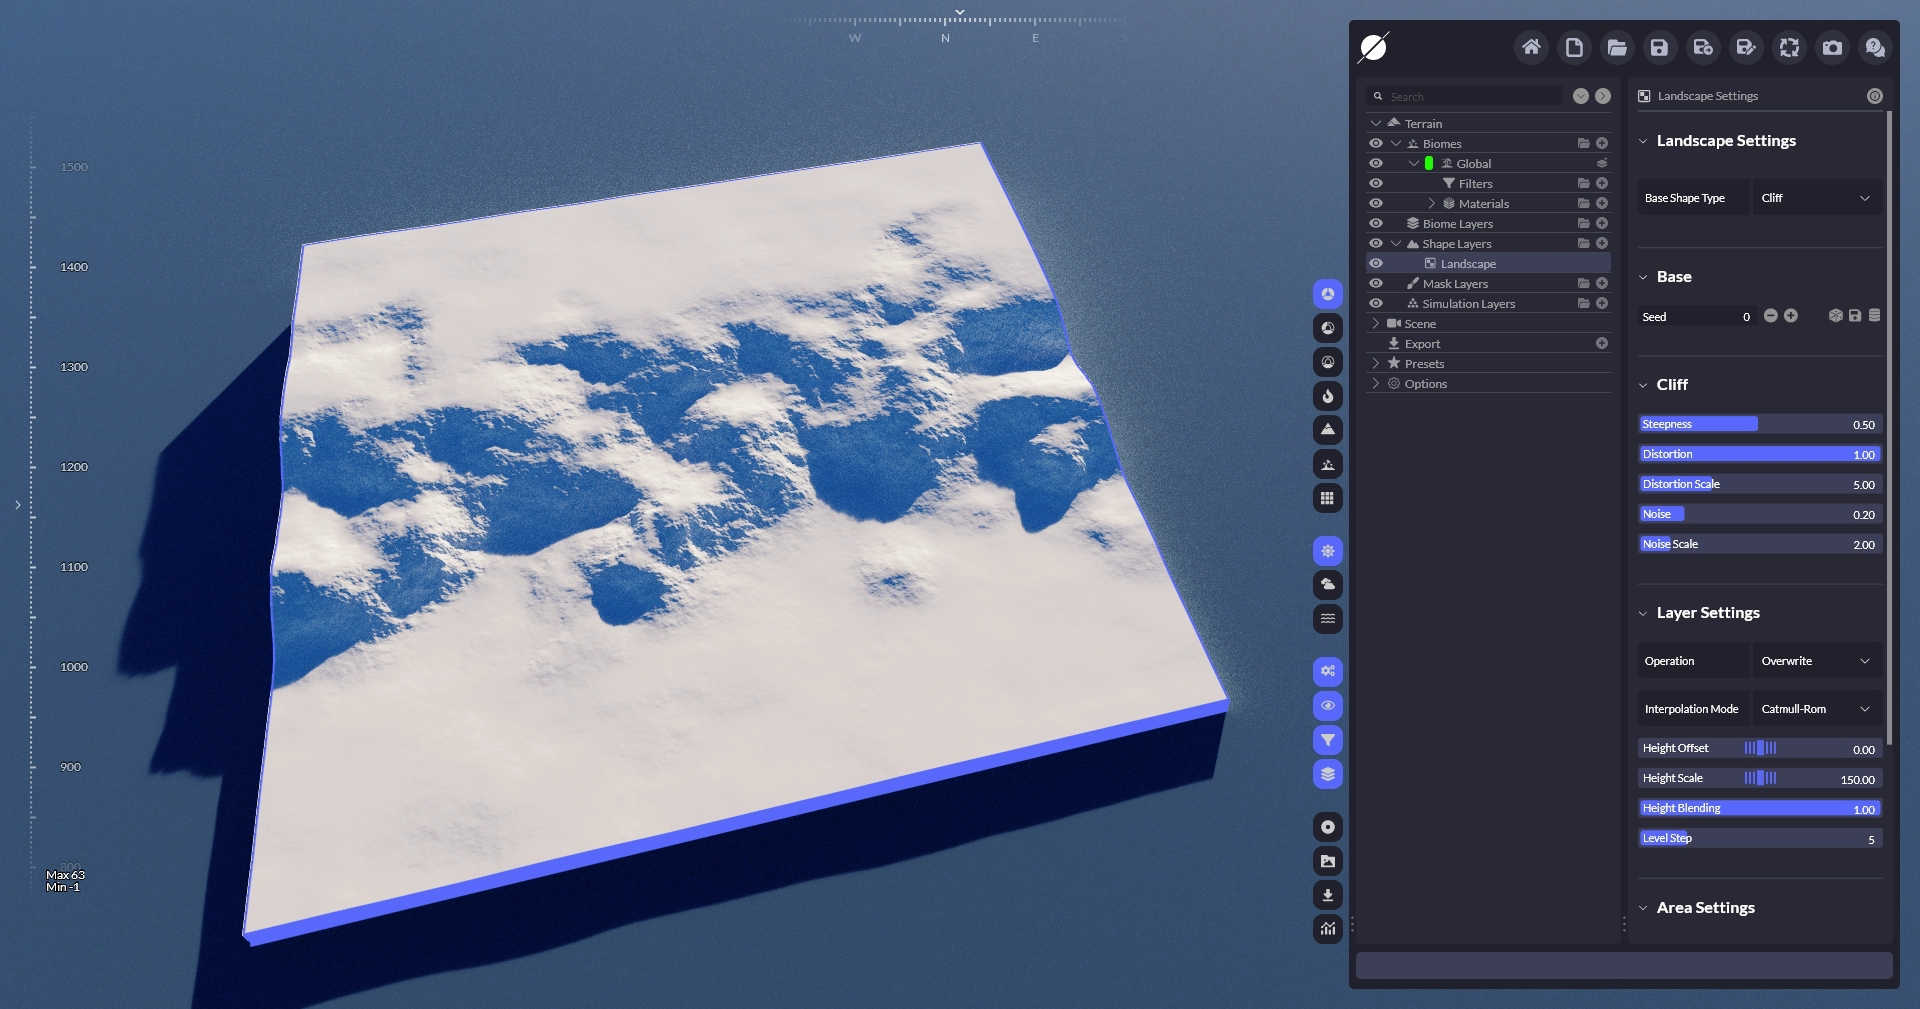This screenshot has height=1009, width=1920.
Task: Open a project with the folder icon
Action: tap(1617, 48)
